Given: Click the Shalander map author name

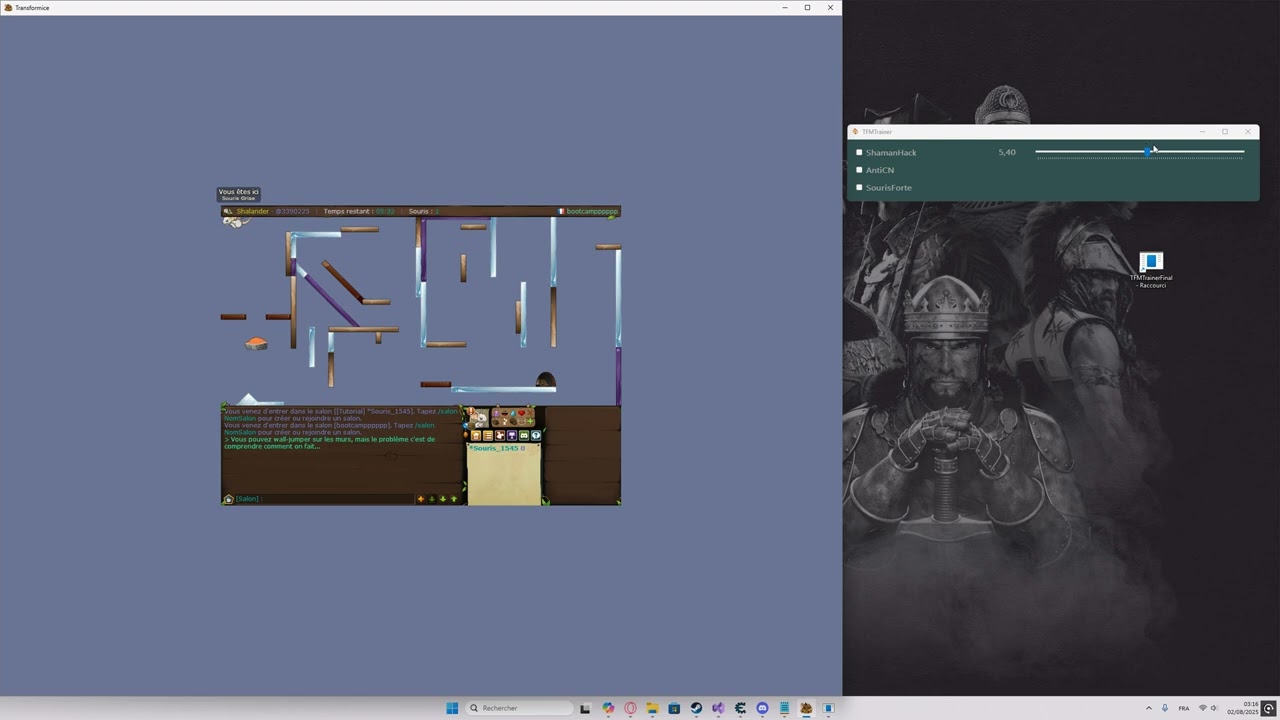Looking at the screenshot, I should pos(253,211).
